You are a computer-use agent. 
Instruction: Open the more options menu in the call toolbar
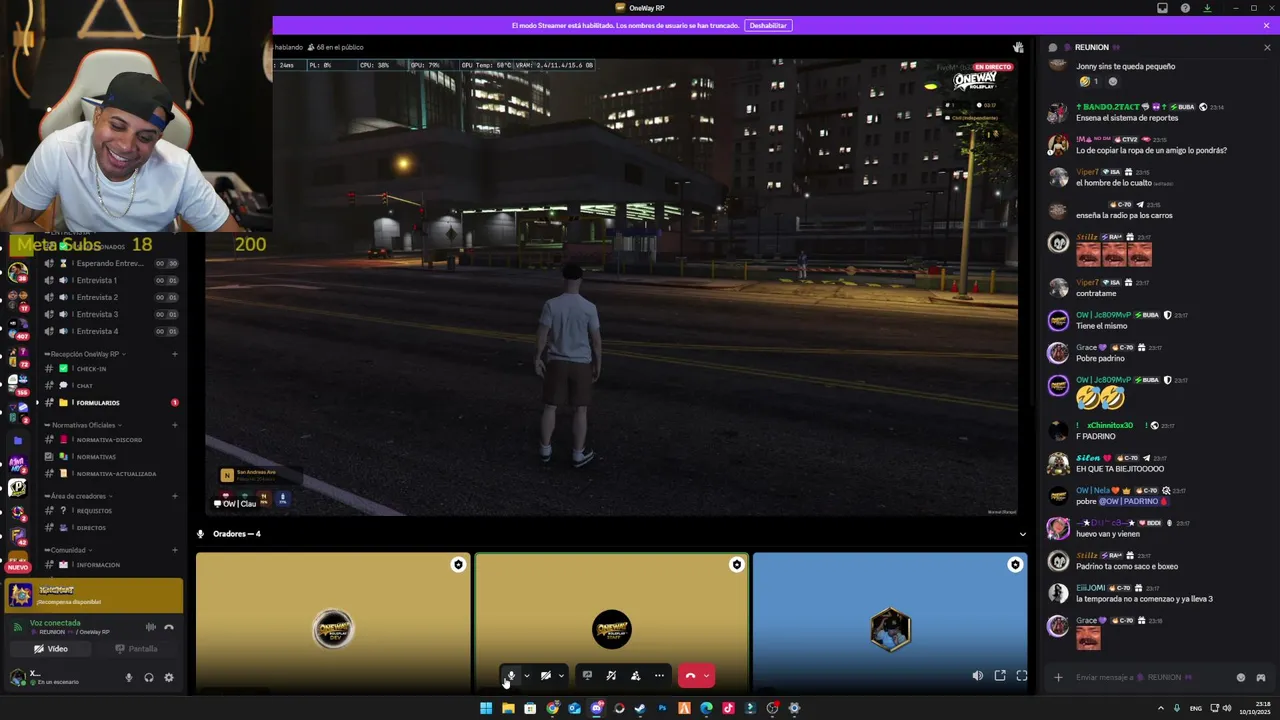(659, 675)
